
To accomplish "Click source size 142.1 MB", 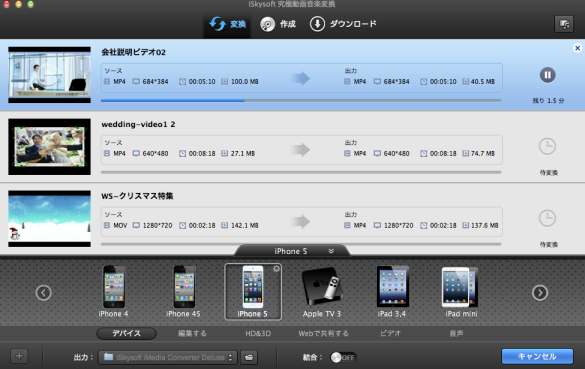I will coord(244,225).
